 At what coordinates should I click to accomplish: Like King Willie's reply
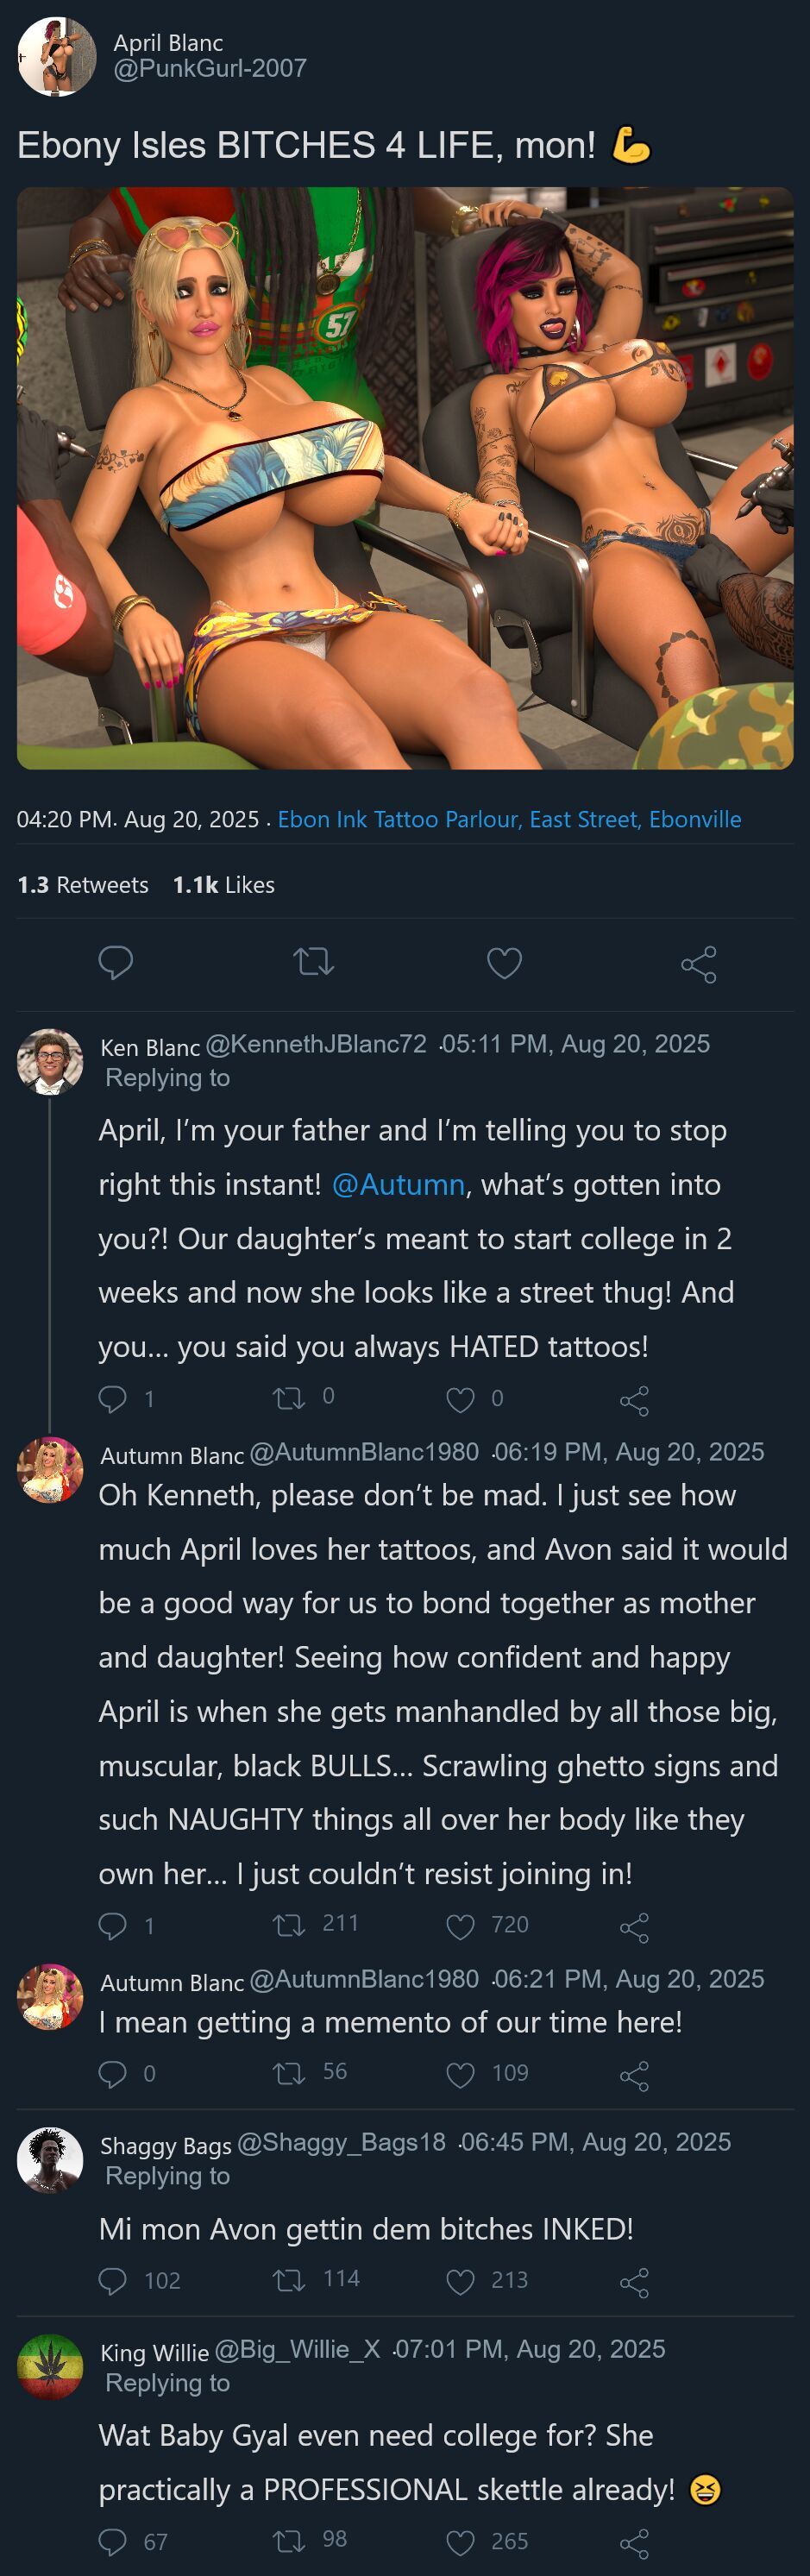coord(460,2541)
